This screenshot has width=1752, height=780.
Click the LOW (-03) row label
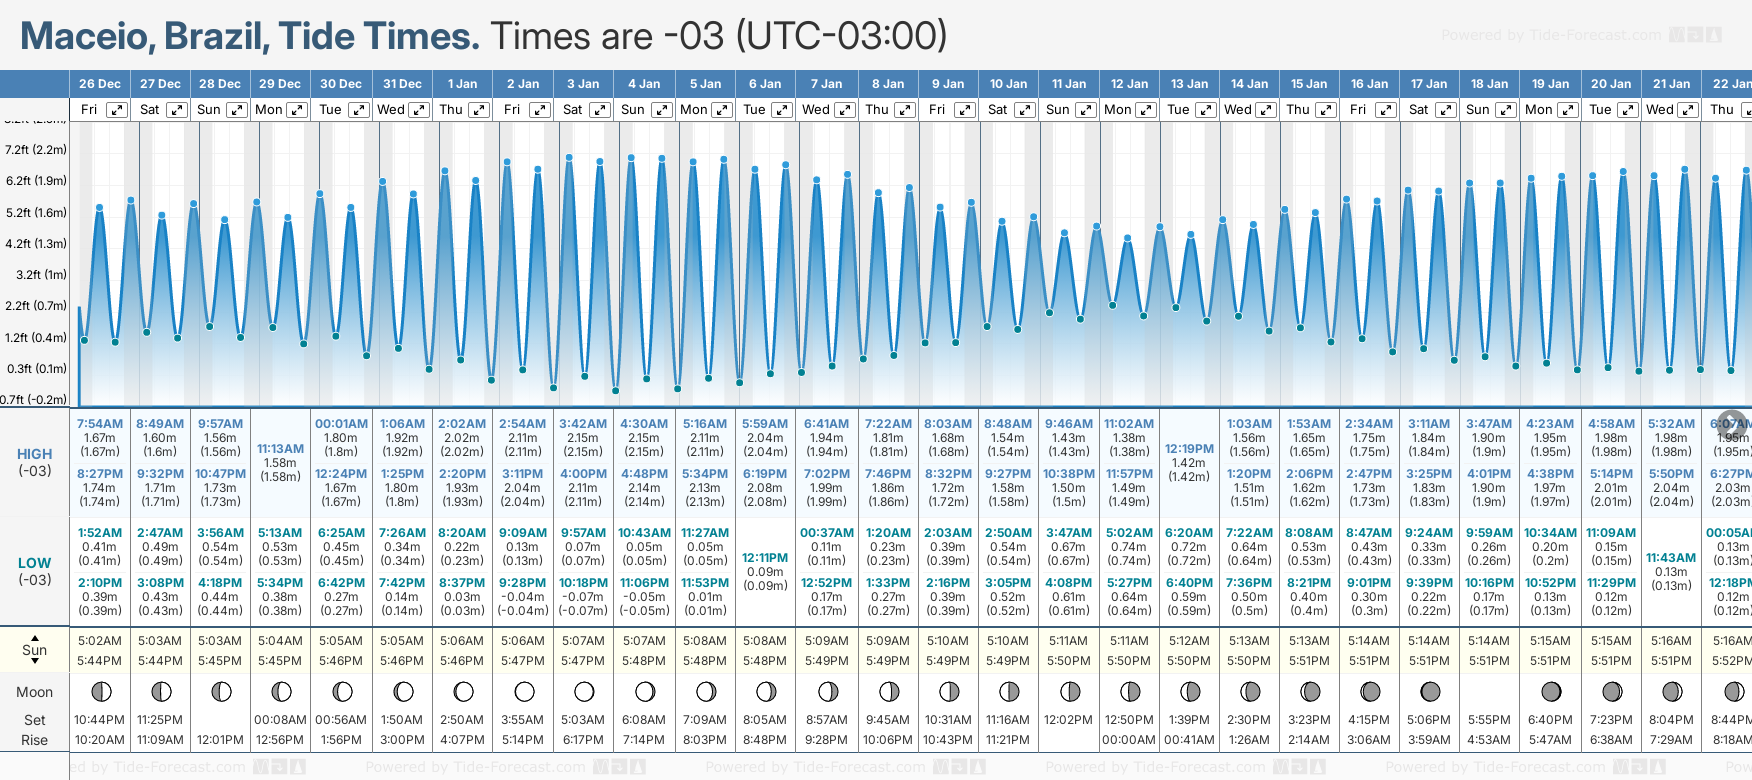35,571
